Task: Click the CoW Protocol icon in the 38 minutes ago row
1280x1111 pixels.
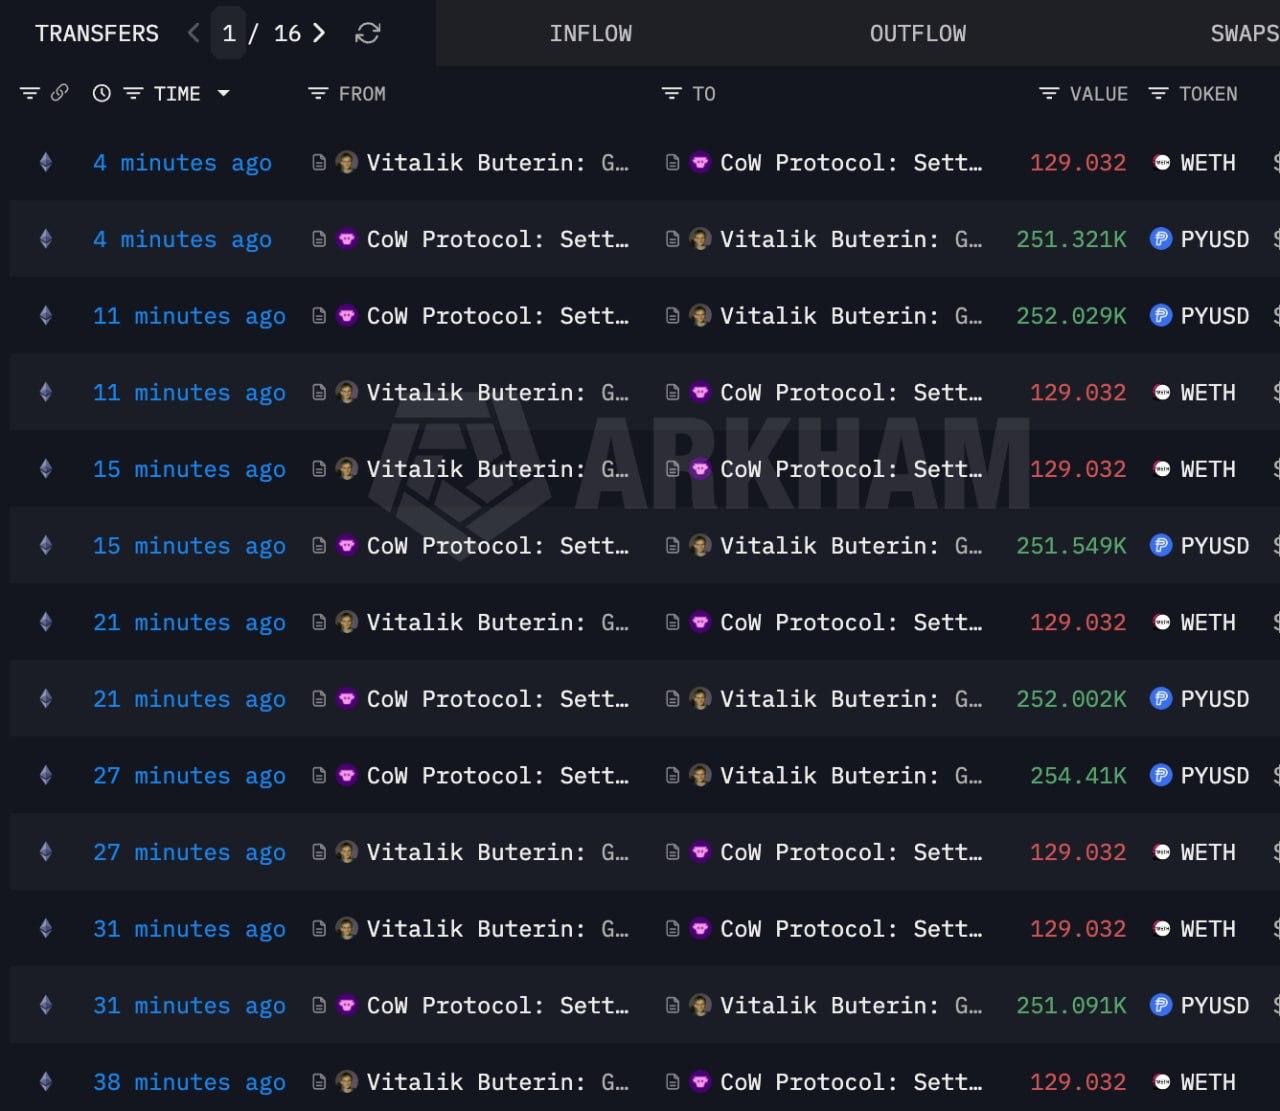Action: click(x=701, y=1082)
